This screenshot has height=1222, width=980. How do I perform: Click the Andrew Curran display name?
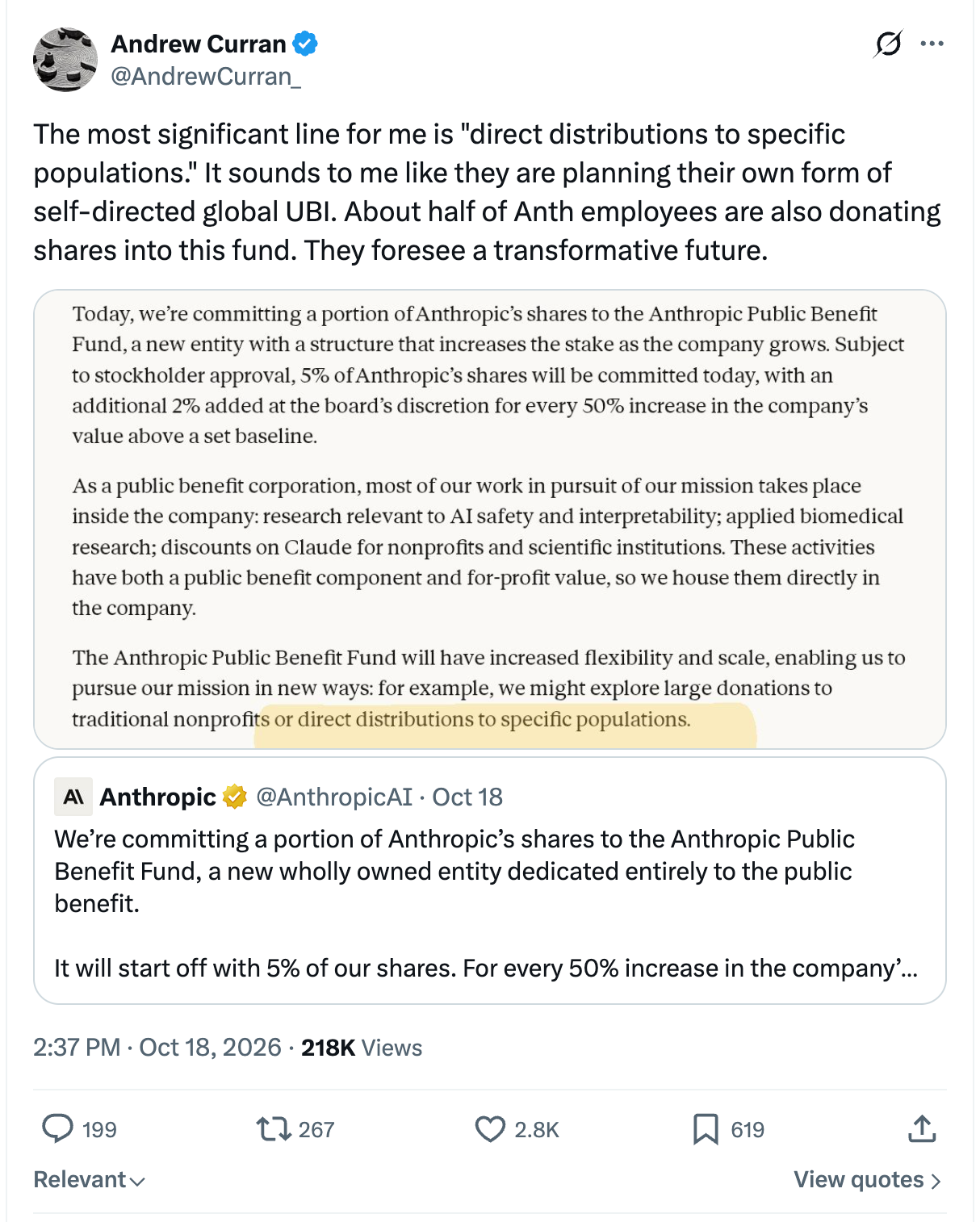click(199, 43)
